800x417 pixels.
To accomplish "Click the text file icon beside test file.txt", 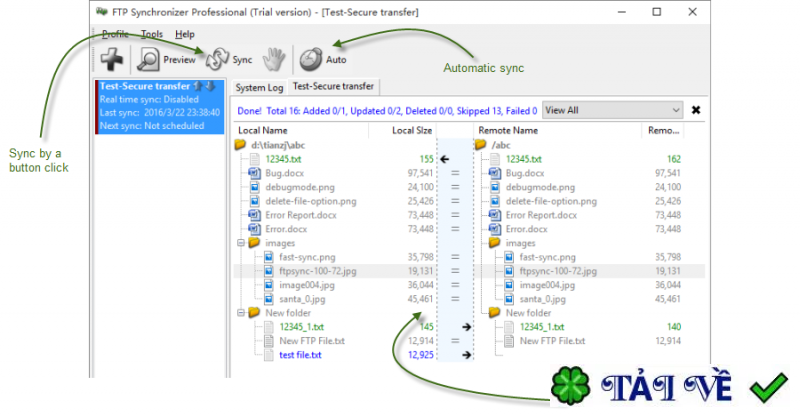I will coord(268,355).
